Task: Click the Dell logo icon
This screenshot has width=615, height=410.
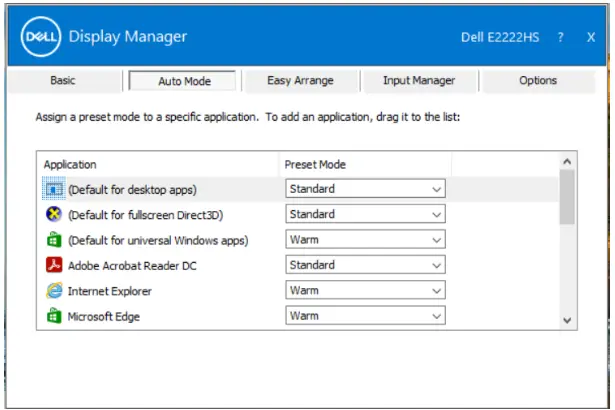Action: point(41,36)
